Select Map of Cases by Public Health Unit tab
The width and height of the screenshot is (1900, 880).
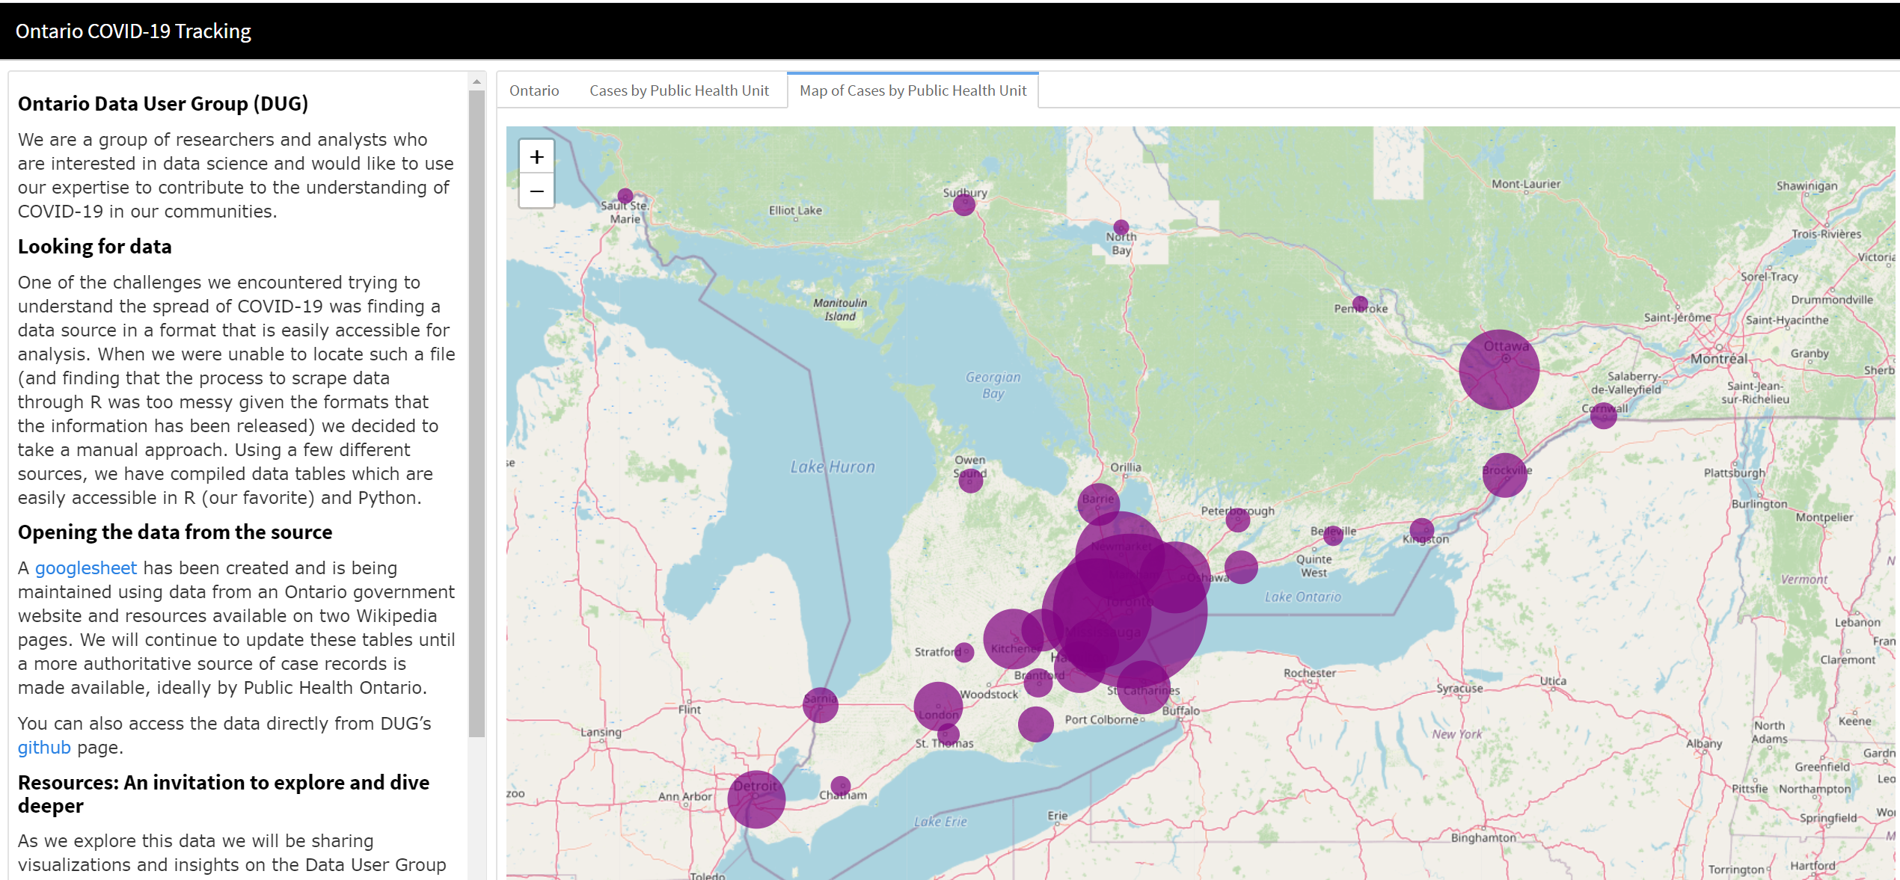pyautogui.click(x=912, y=90)
